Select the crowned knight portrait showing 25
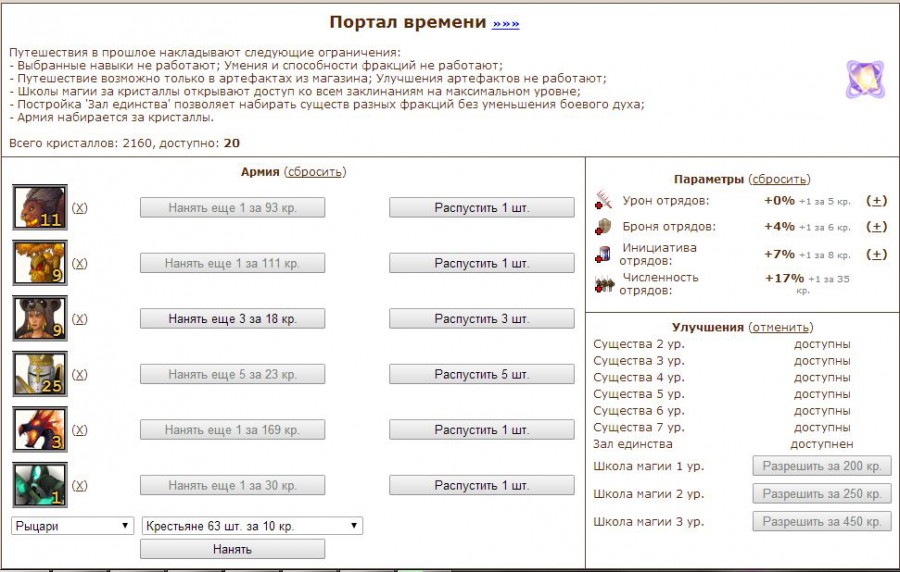 coord(40,374)
